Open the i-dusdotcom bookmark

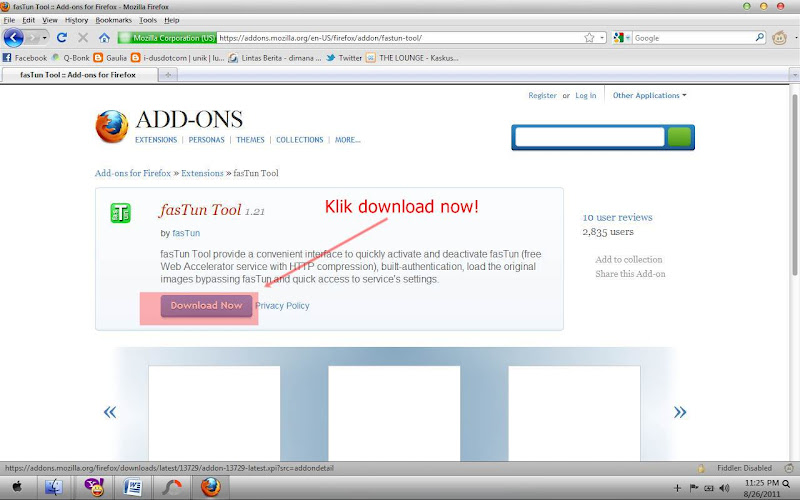178,58
